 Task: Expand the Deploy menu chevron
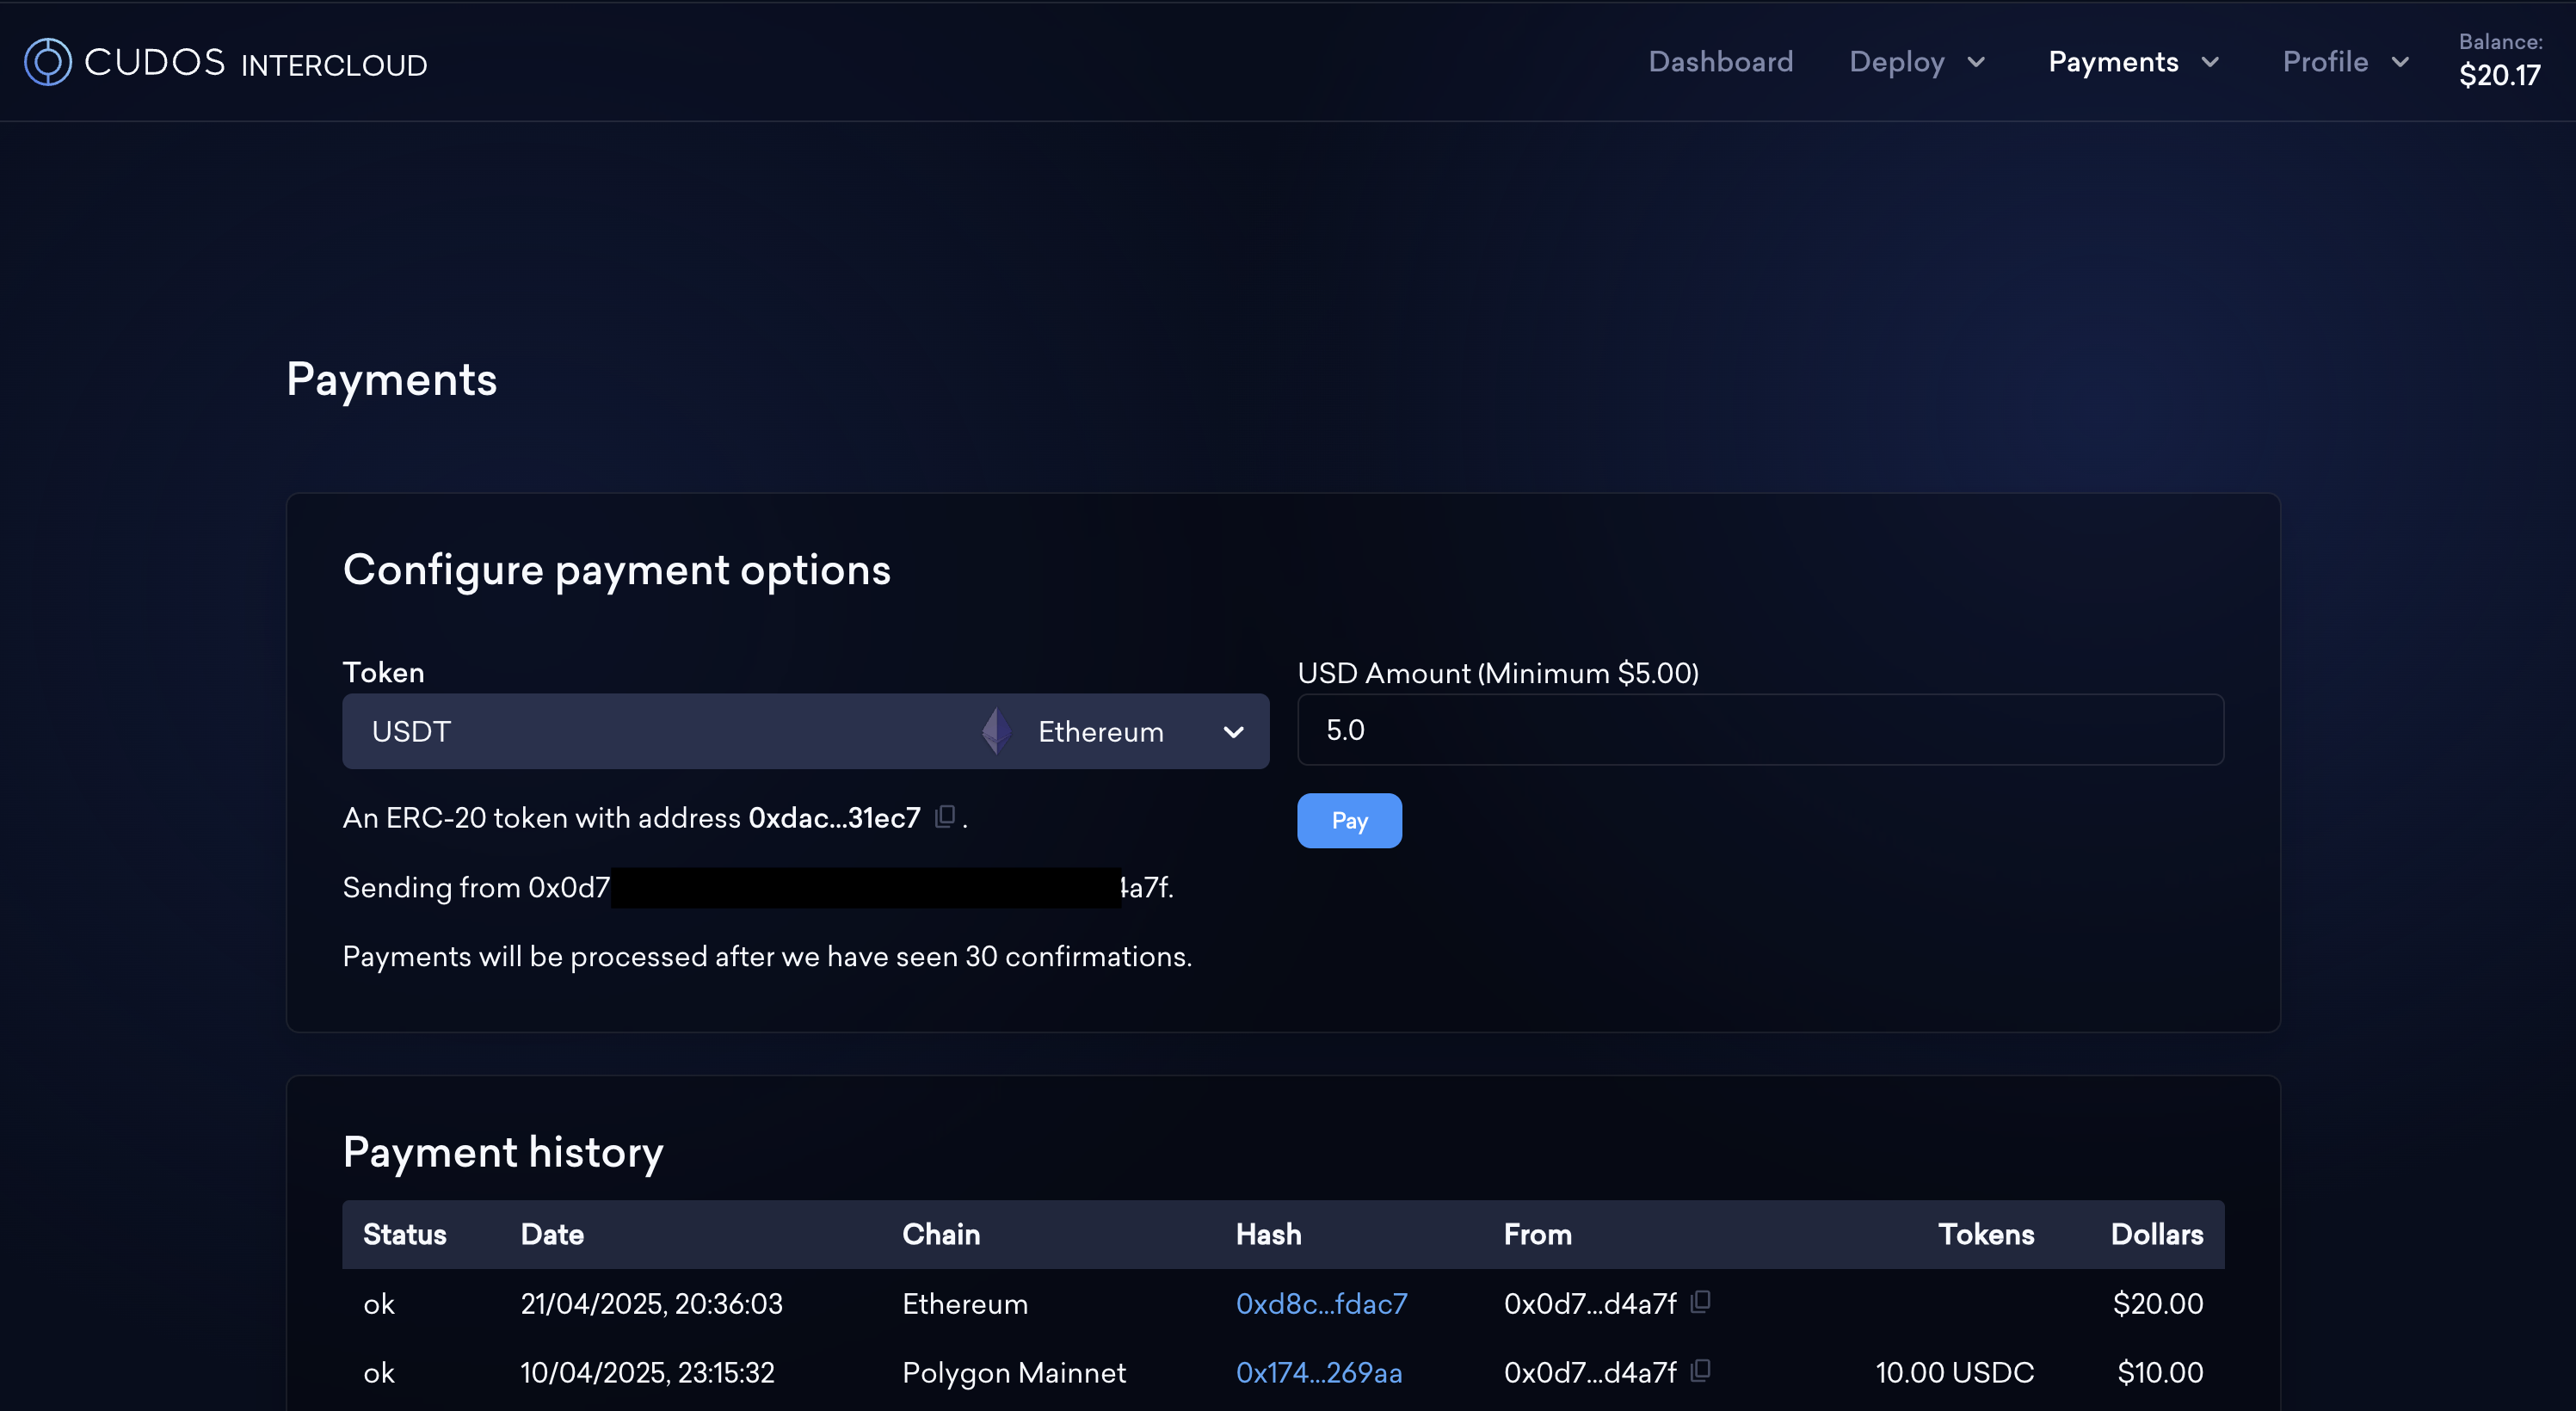(x=1976, y=62)
